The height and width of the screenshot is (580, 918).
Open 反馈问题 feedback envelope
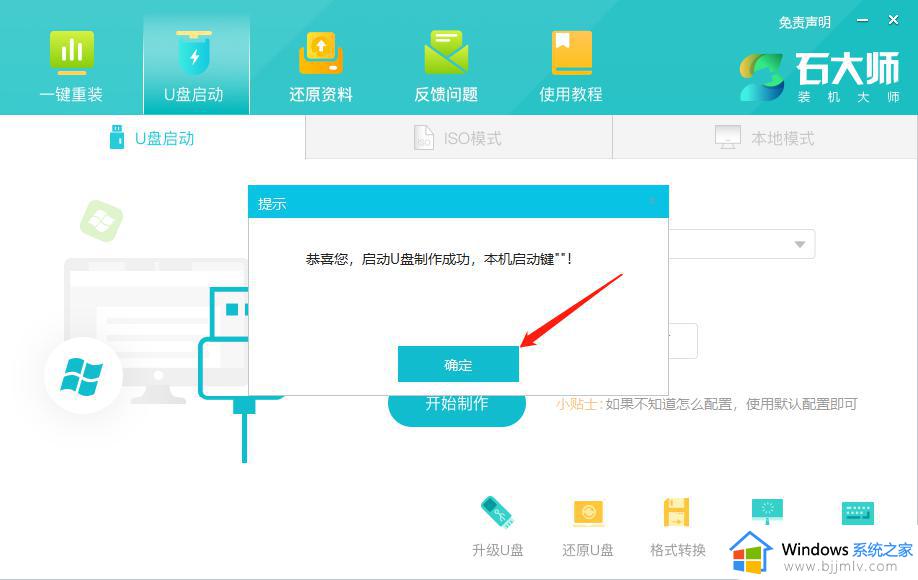[x=446, y=67]
